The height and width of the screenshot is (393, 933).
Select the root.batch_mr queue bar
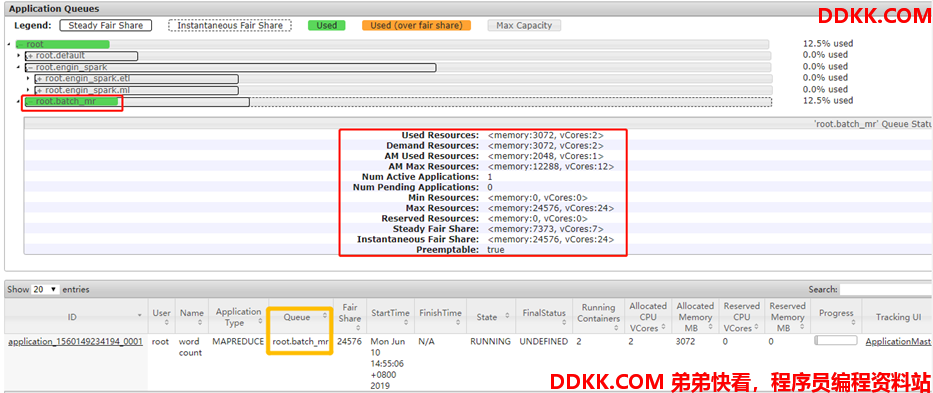click(136, 102)
